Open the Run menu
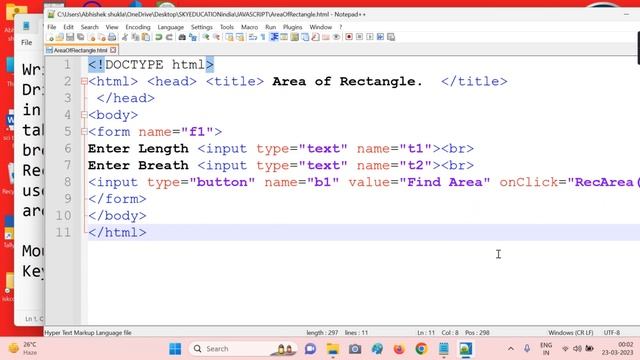The image size is (640, 360). coord(270,27)
